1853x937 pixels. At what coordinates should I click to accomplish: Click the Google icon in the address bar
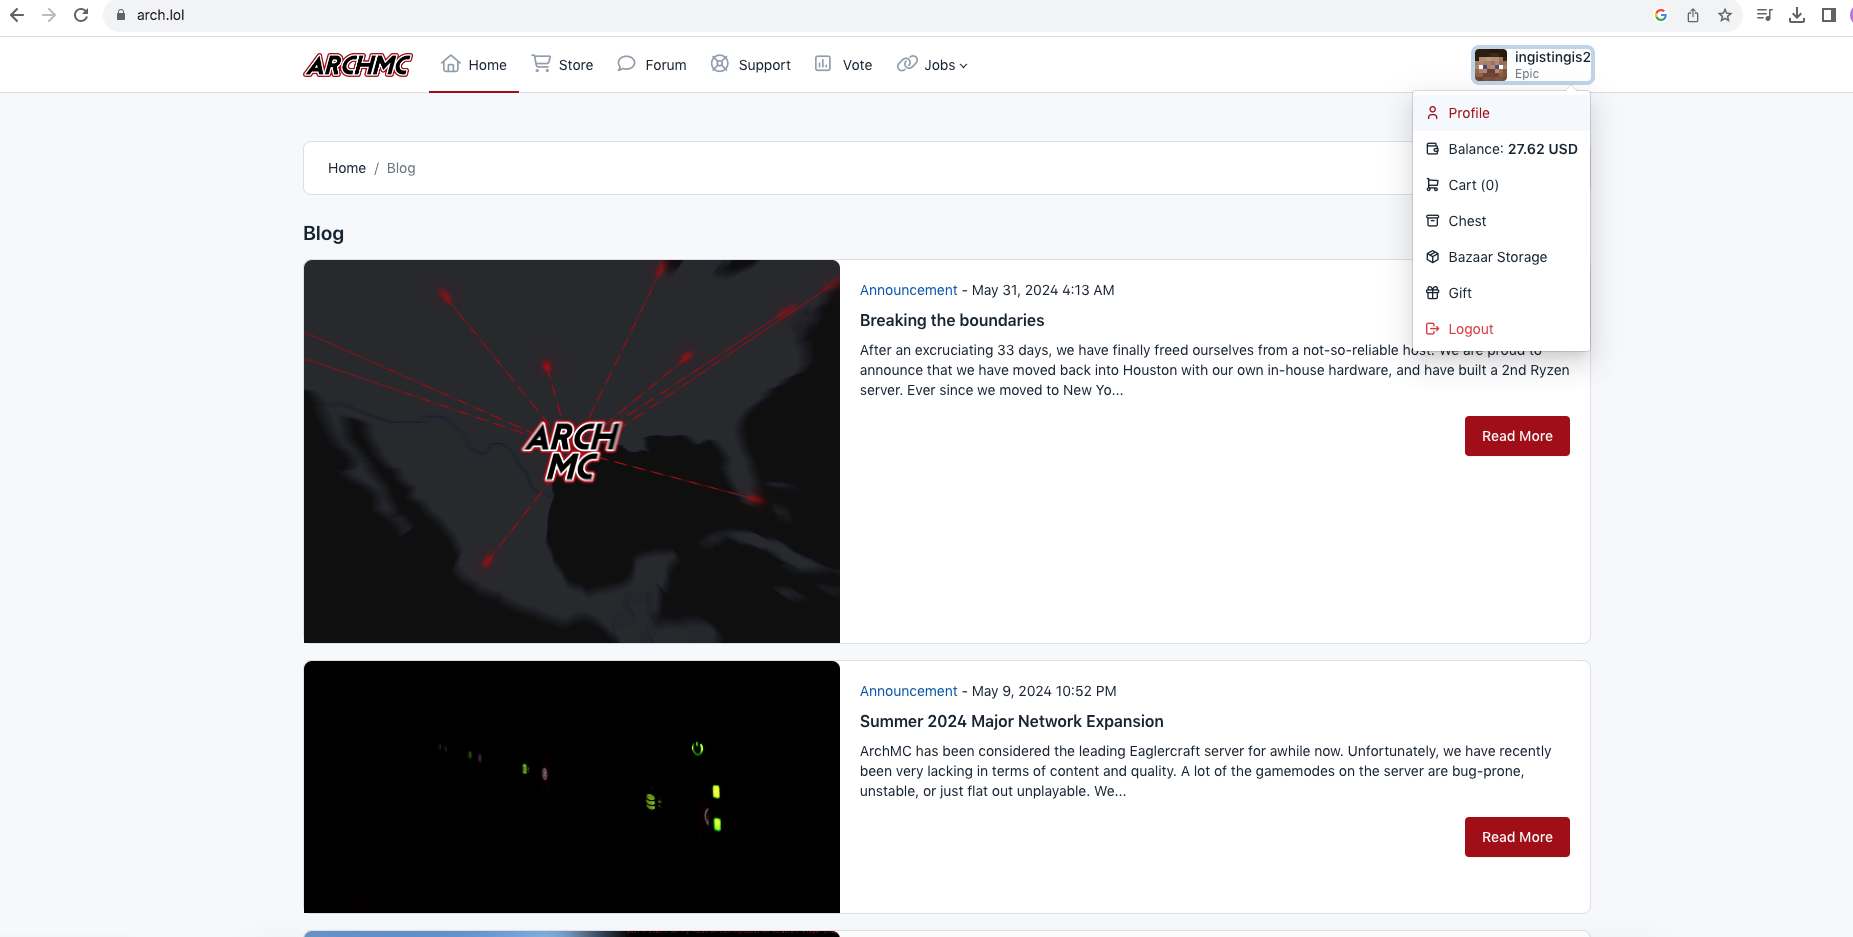coord(1661,15)
